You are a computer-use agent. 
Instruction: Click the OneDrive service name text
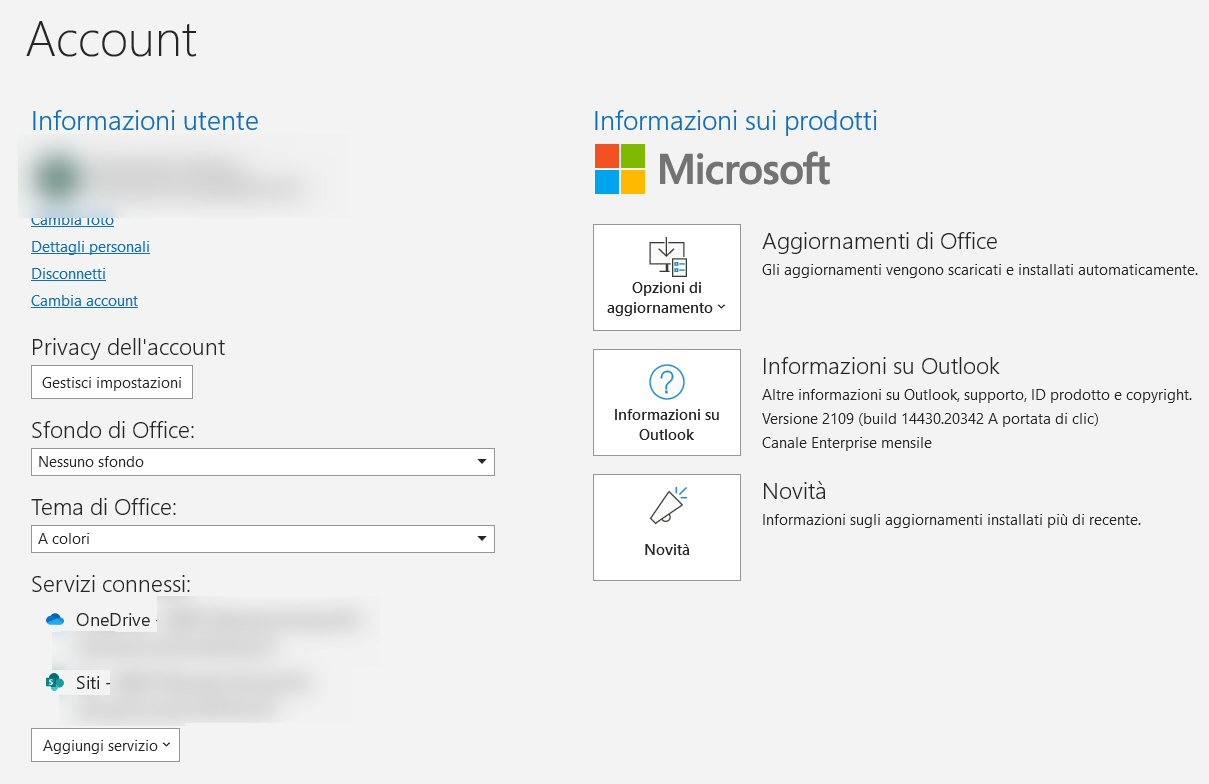point(113,620)
